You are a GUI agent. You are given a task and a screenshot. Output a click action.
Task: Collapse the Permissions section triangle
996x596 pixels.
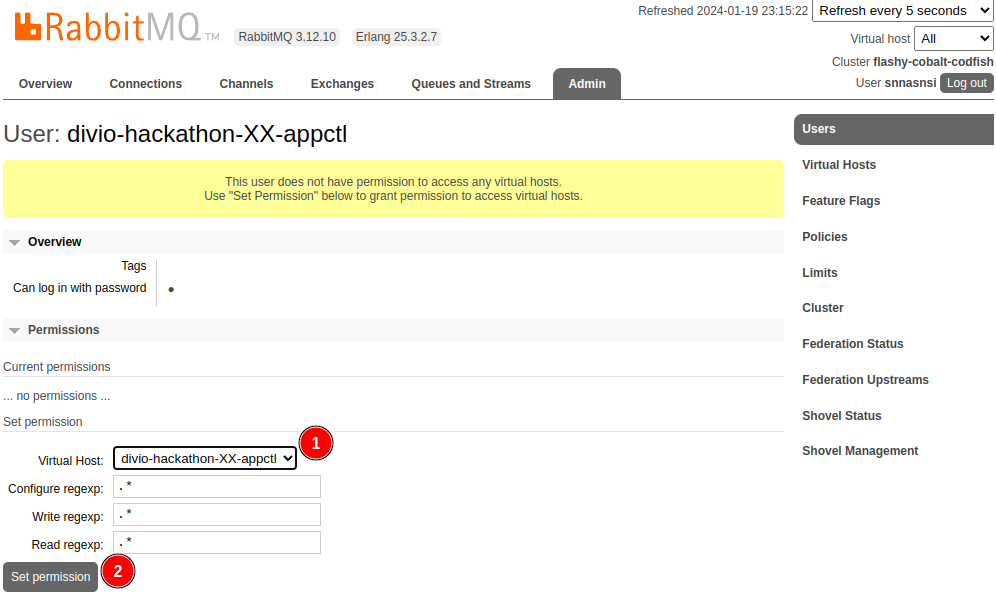coord(14,329)
